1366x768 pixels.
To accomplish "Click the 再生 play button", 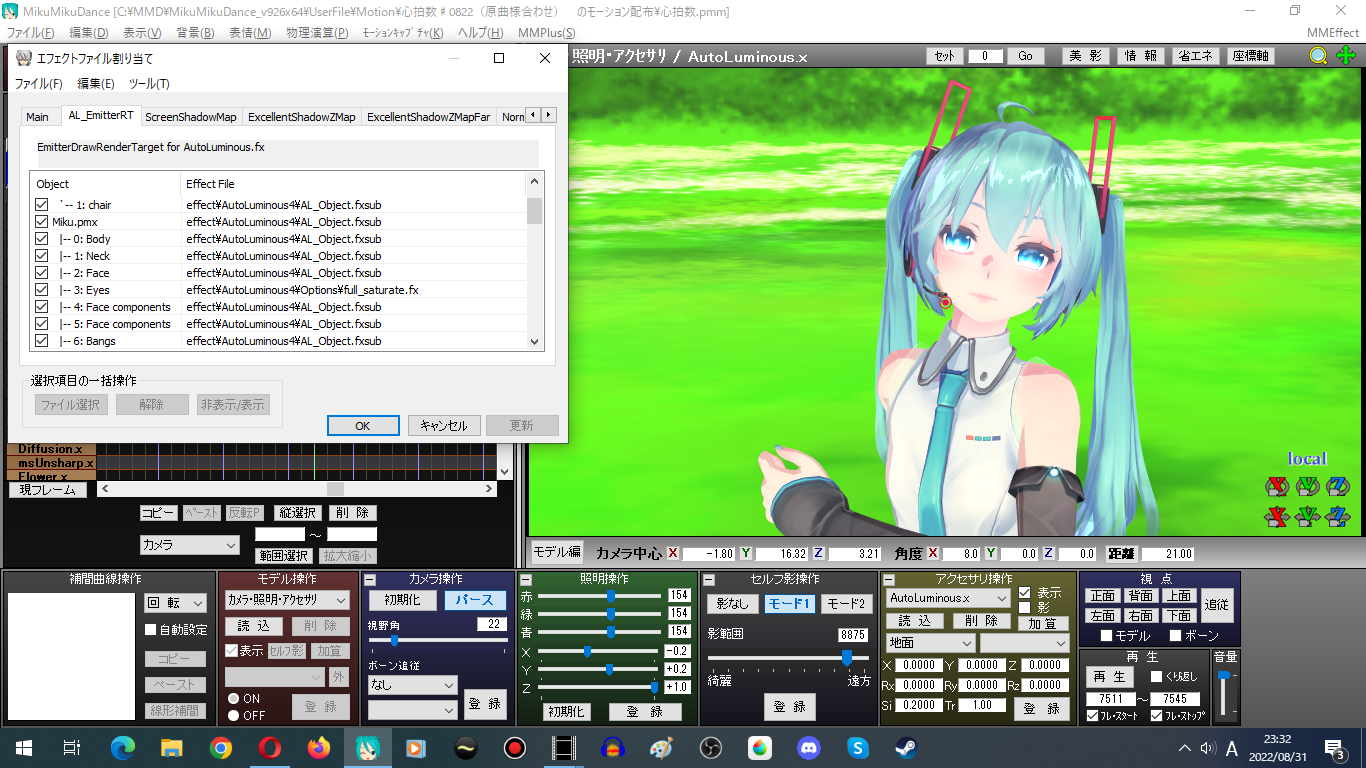I will [x=1109, y=677].
